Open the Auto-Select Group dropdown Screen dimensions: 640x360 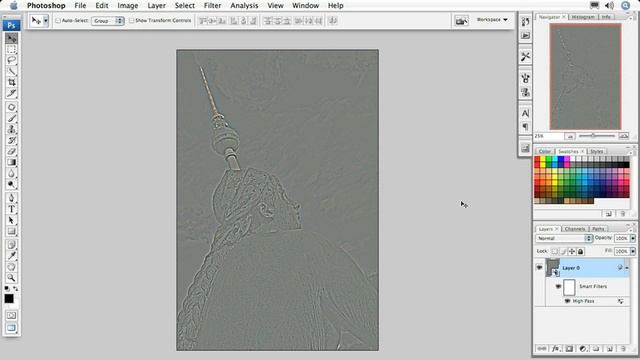coord(108,20)
